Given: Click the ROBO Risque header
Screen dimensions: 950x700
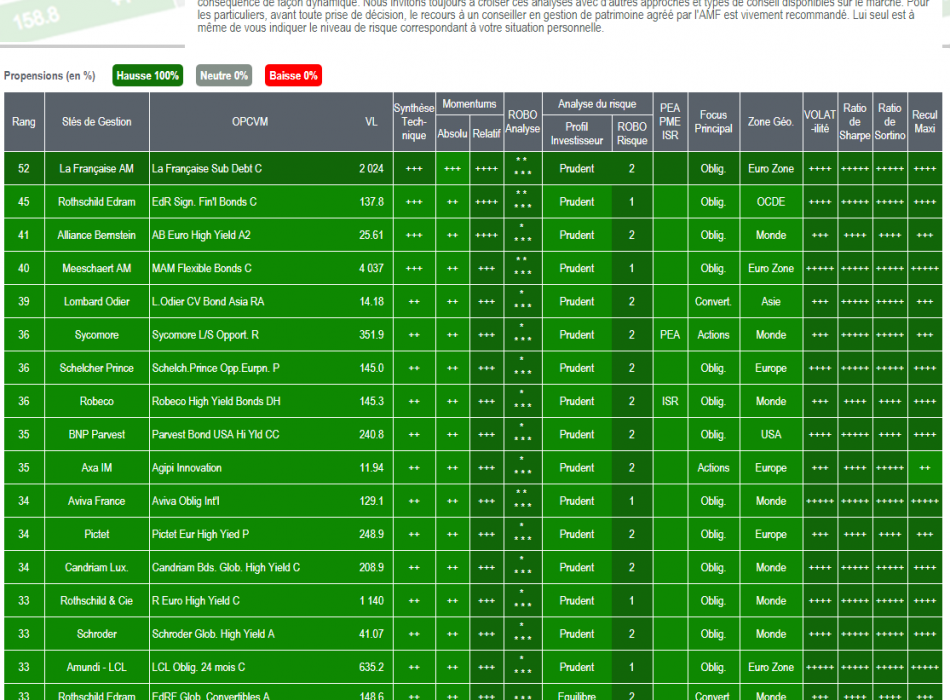Looking at the screenshot, I should point(632,133).
